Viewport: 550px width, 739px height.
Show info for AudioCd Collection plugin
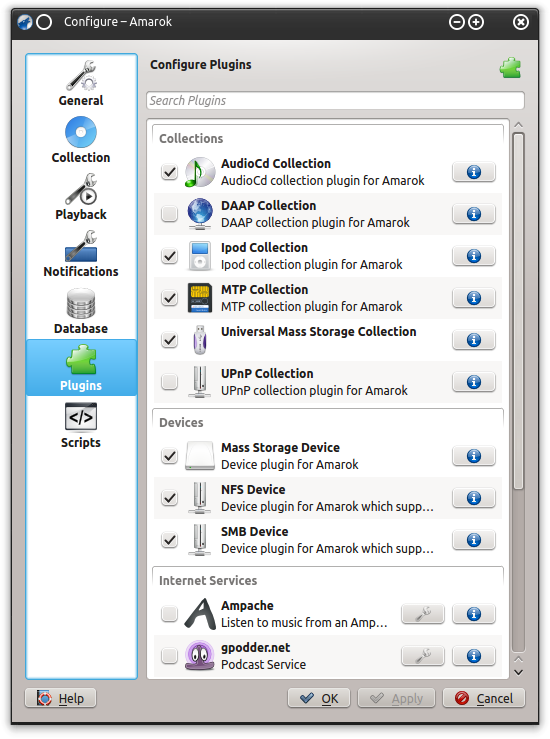[474, 172]
